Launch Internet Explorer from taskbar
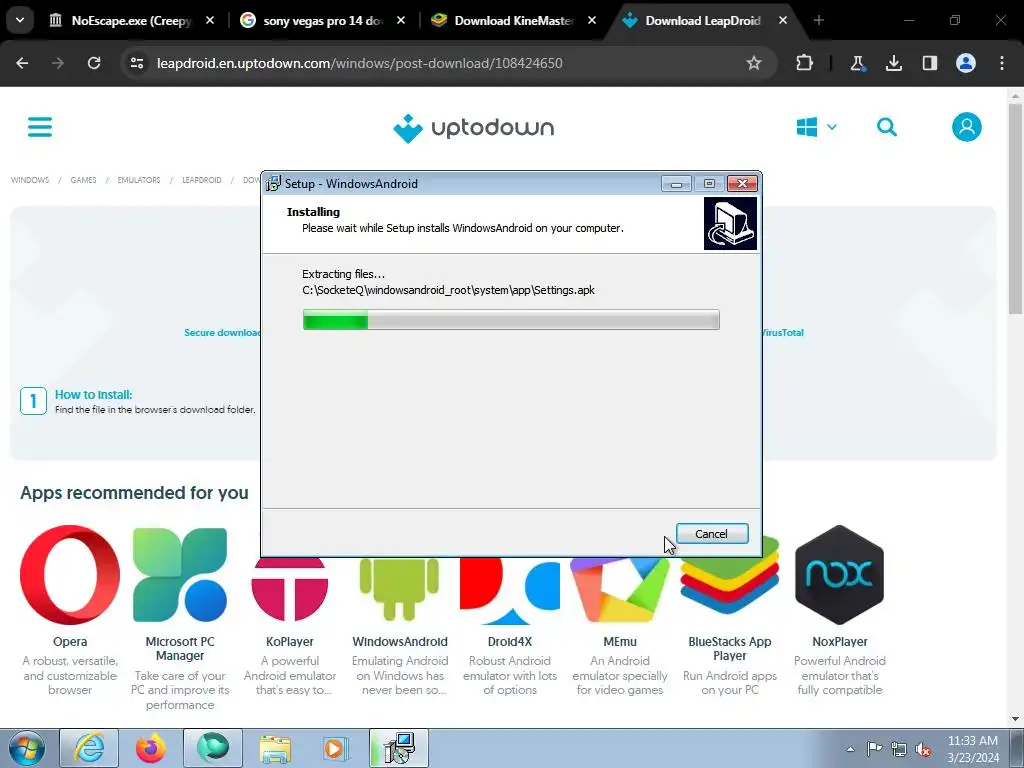The image size is (1024, 768). pos(89,748)
